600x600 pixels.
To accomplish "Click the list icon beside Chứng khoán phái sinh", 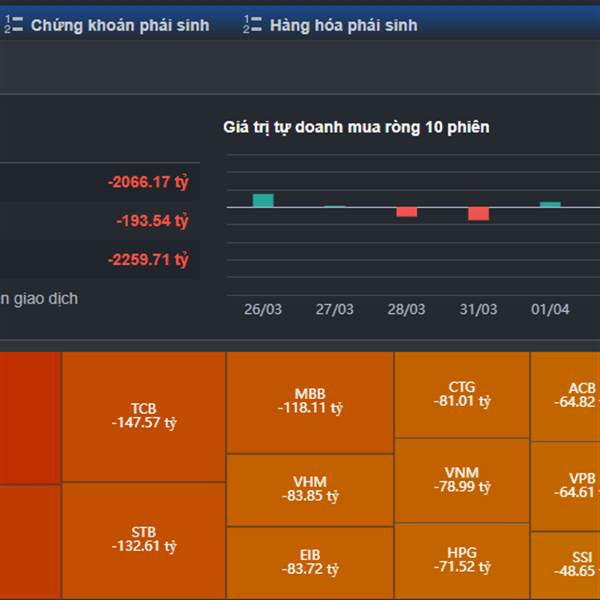I will point(13,24).
